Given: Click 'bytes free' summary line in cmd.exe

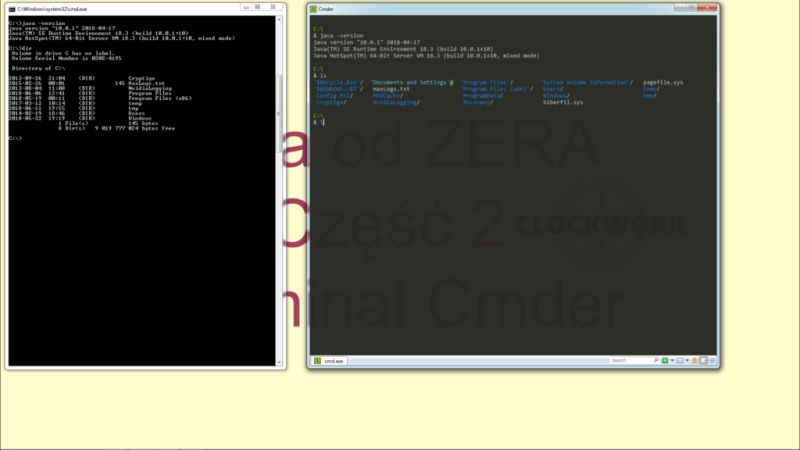Looking at the screenshot, I should 116,128.
